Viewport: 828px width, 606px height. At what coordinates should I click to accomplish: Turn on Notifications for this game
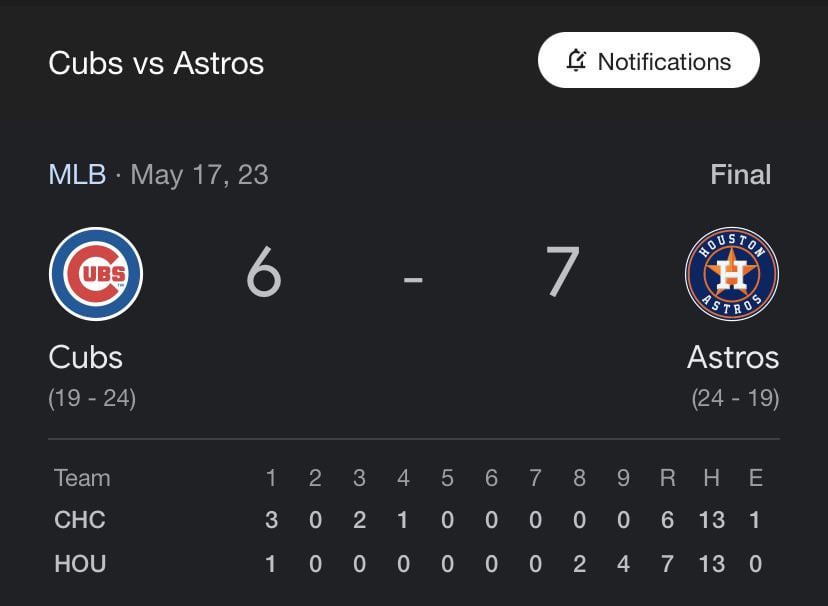[x=649, y=61]
